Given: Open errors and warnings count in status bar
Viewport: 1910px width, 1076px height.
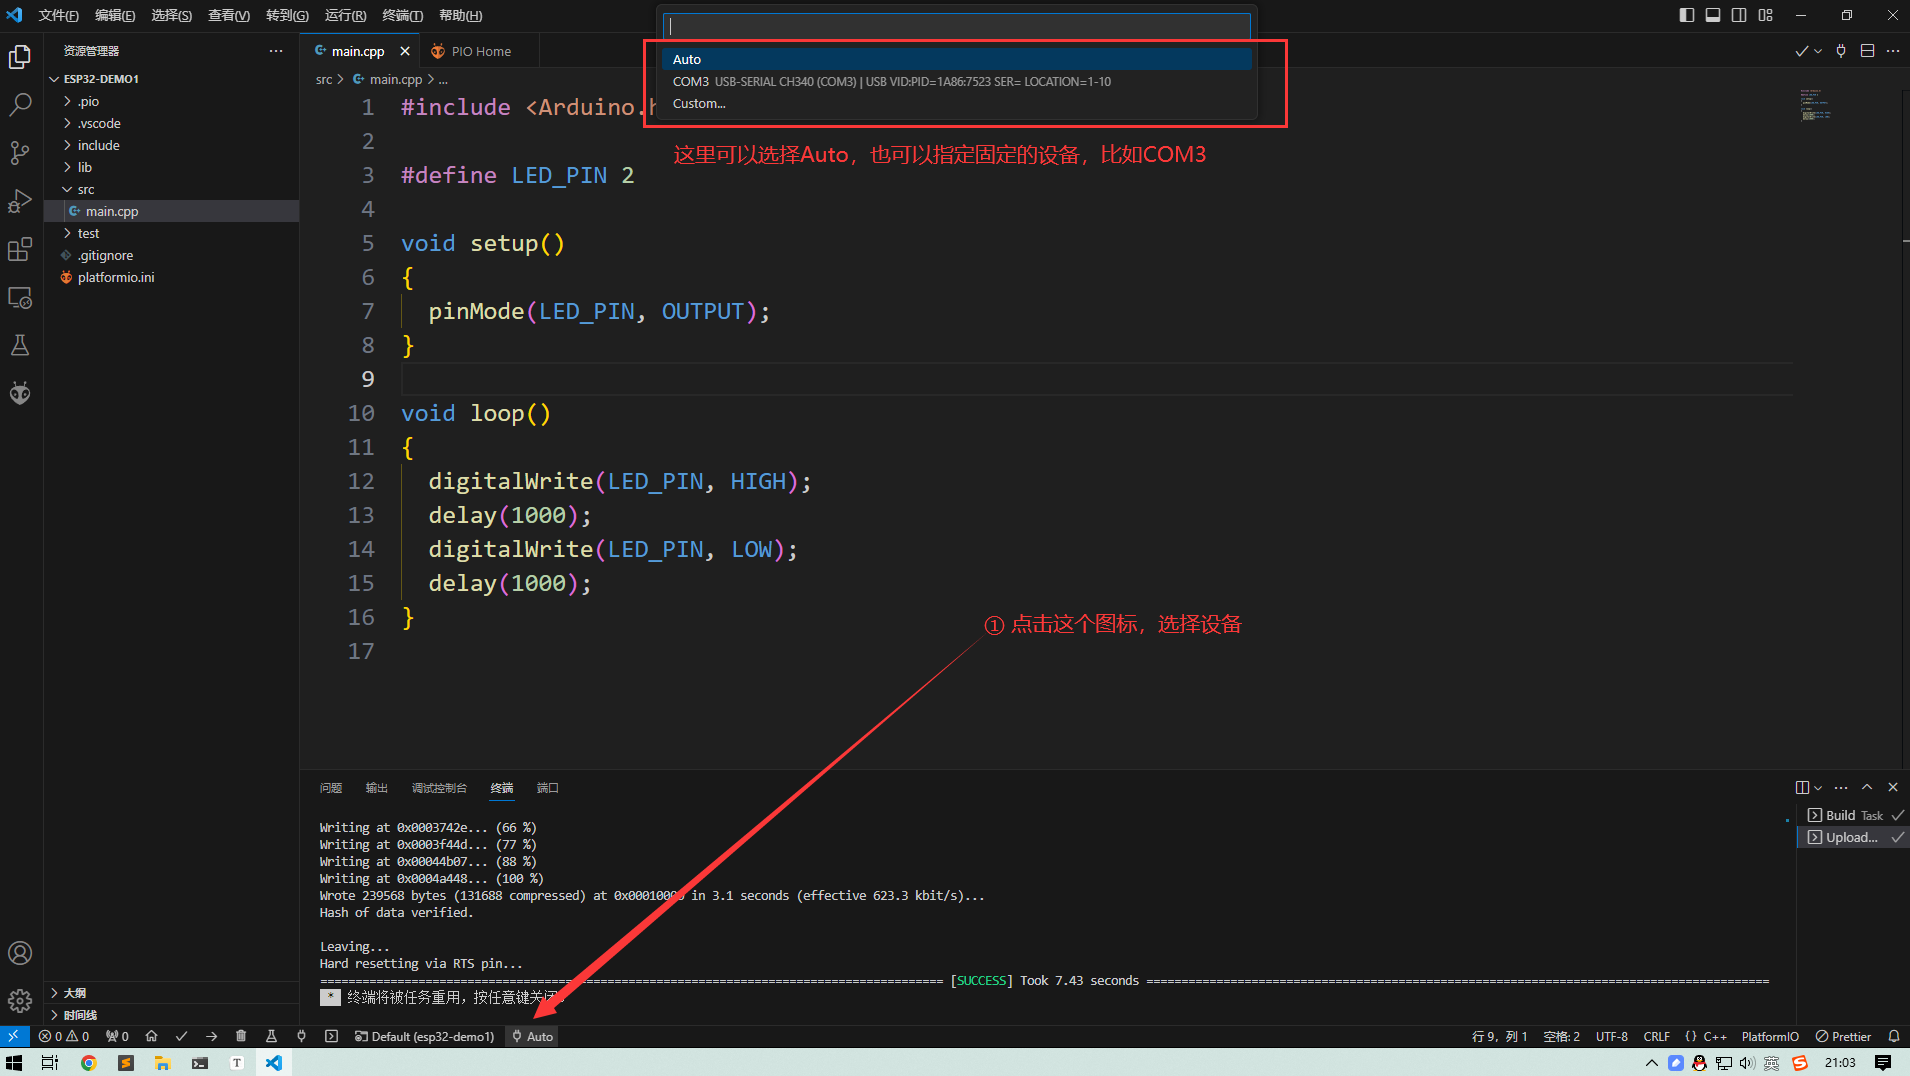Looking at the screenshot, I should 64,1036.
